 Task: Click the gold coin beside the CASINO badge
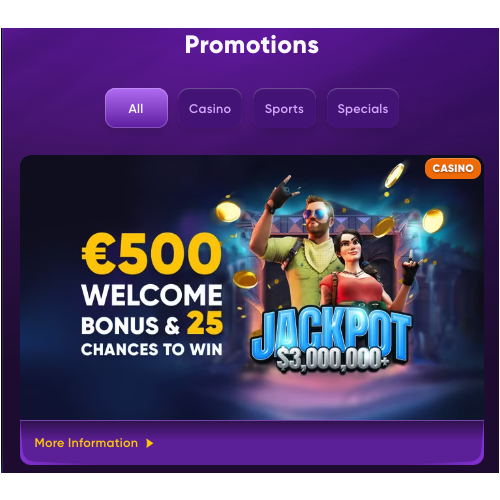395,175
